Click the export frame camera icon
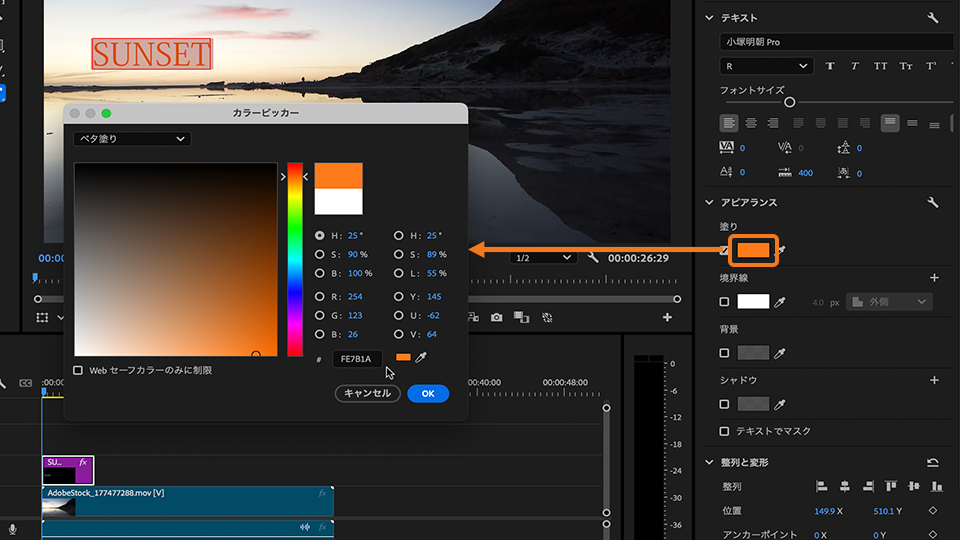The height and width of the screenshot is (540, 960). tap(497, 318)
